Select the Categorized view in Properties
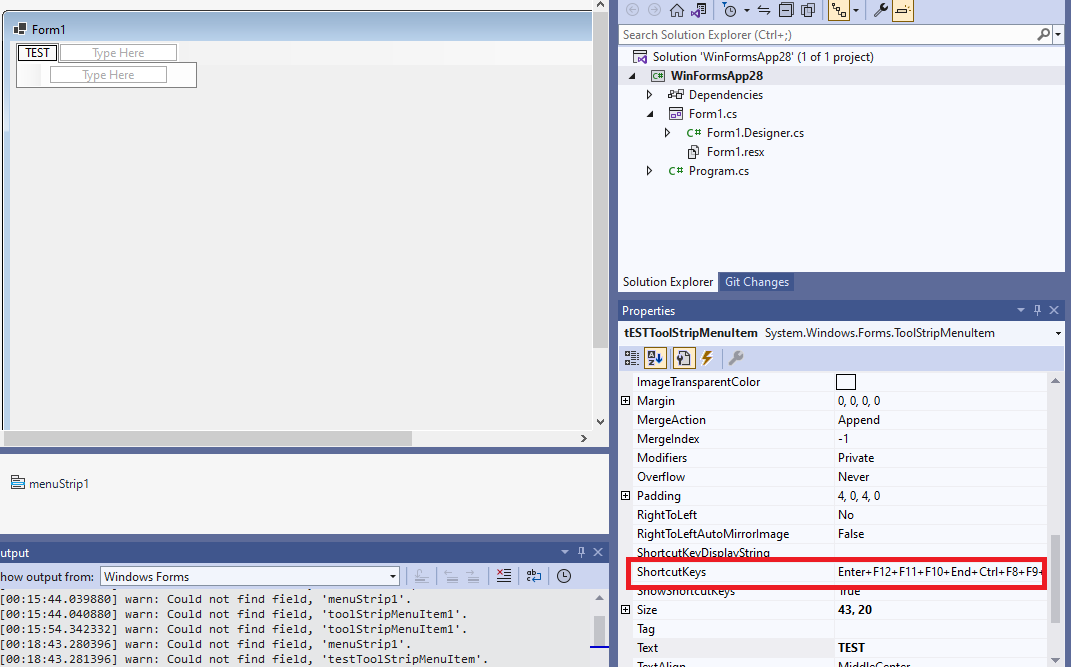This screenshot has height=667, width=1071. 634,358
